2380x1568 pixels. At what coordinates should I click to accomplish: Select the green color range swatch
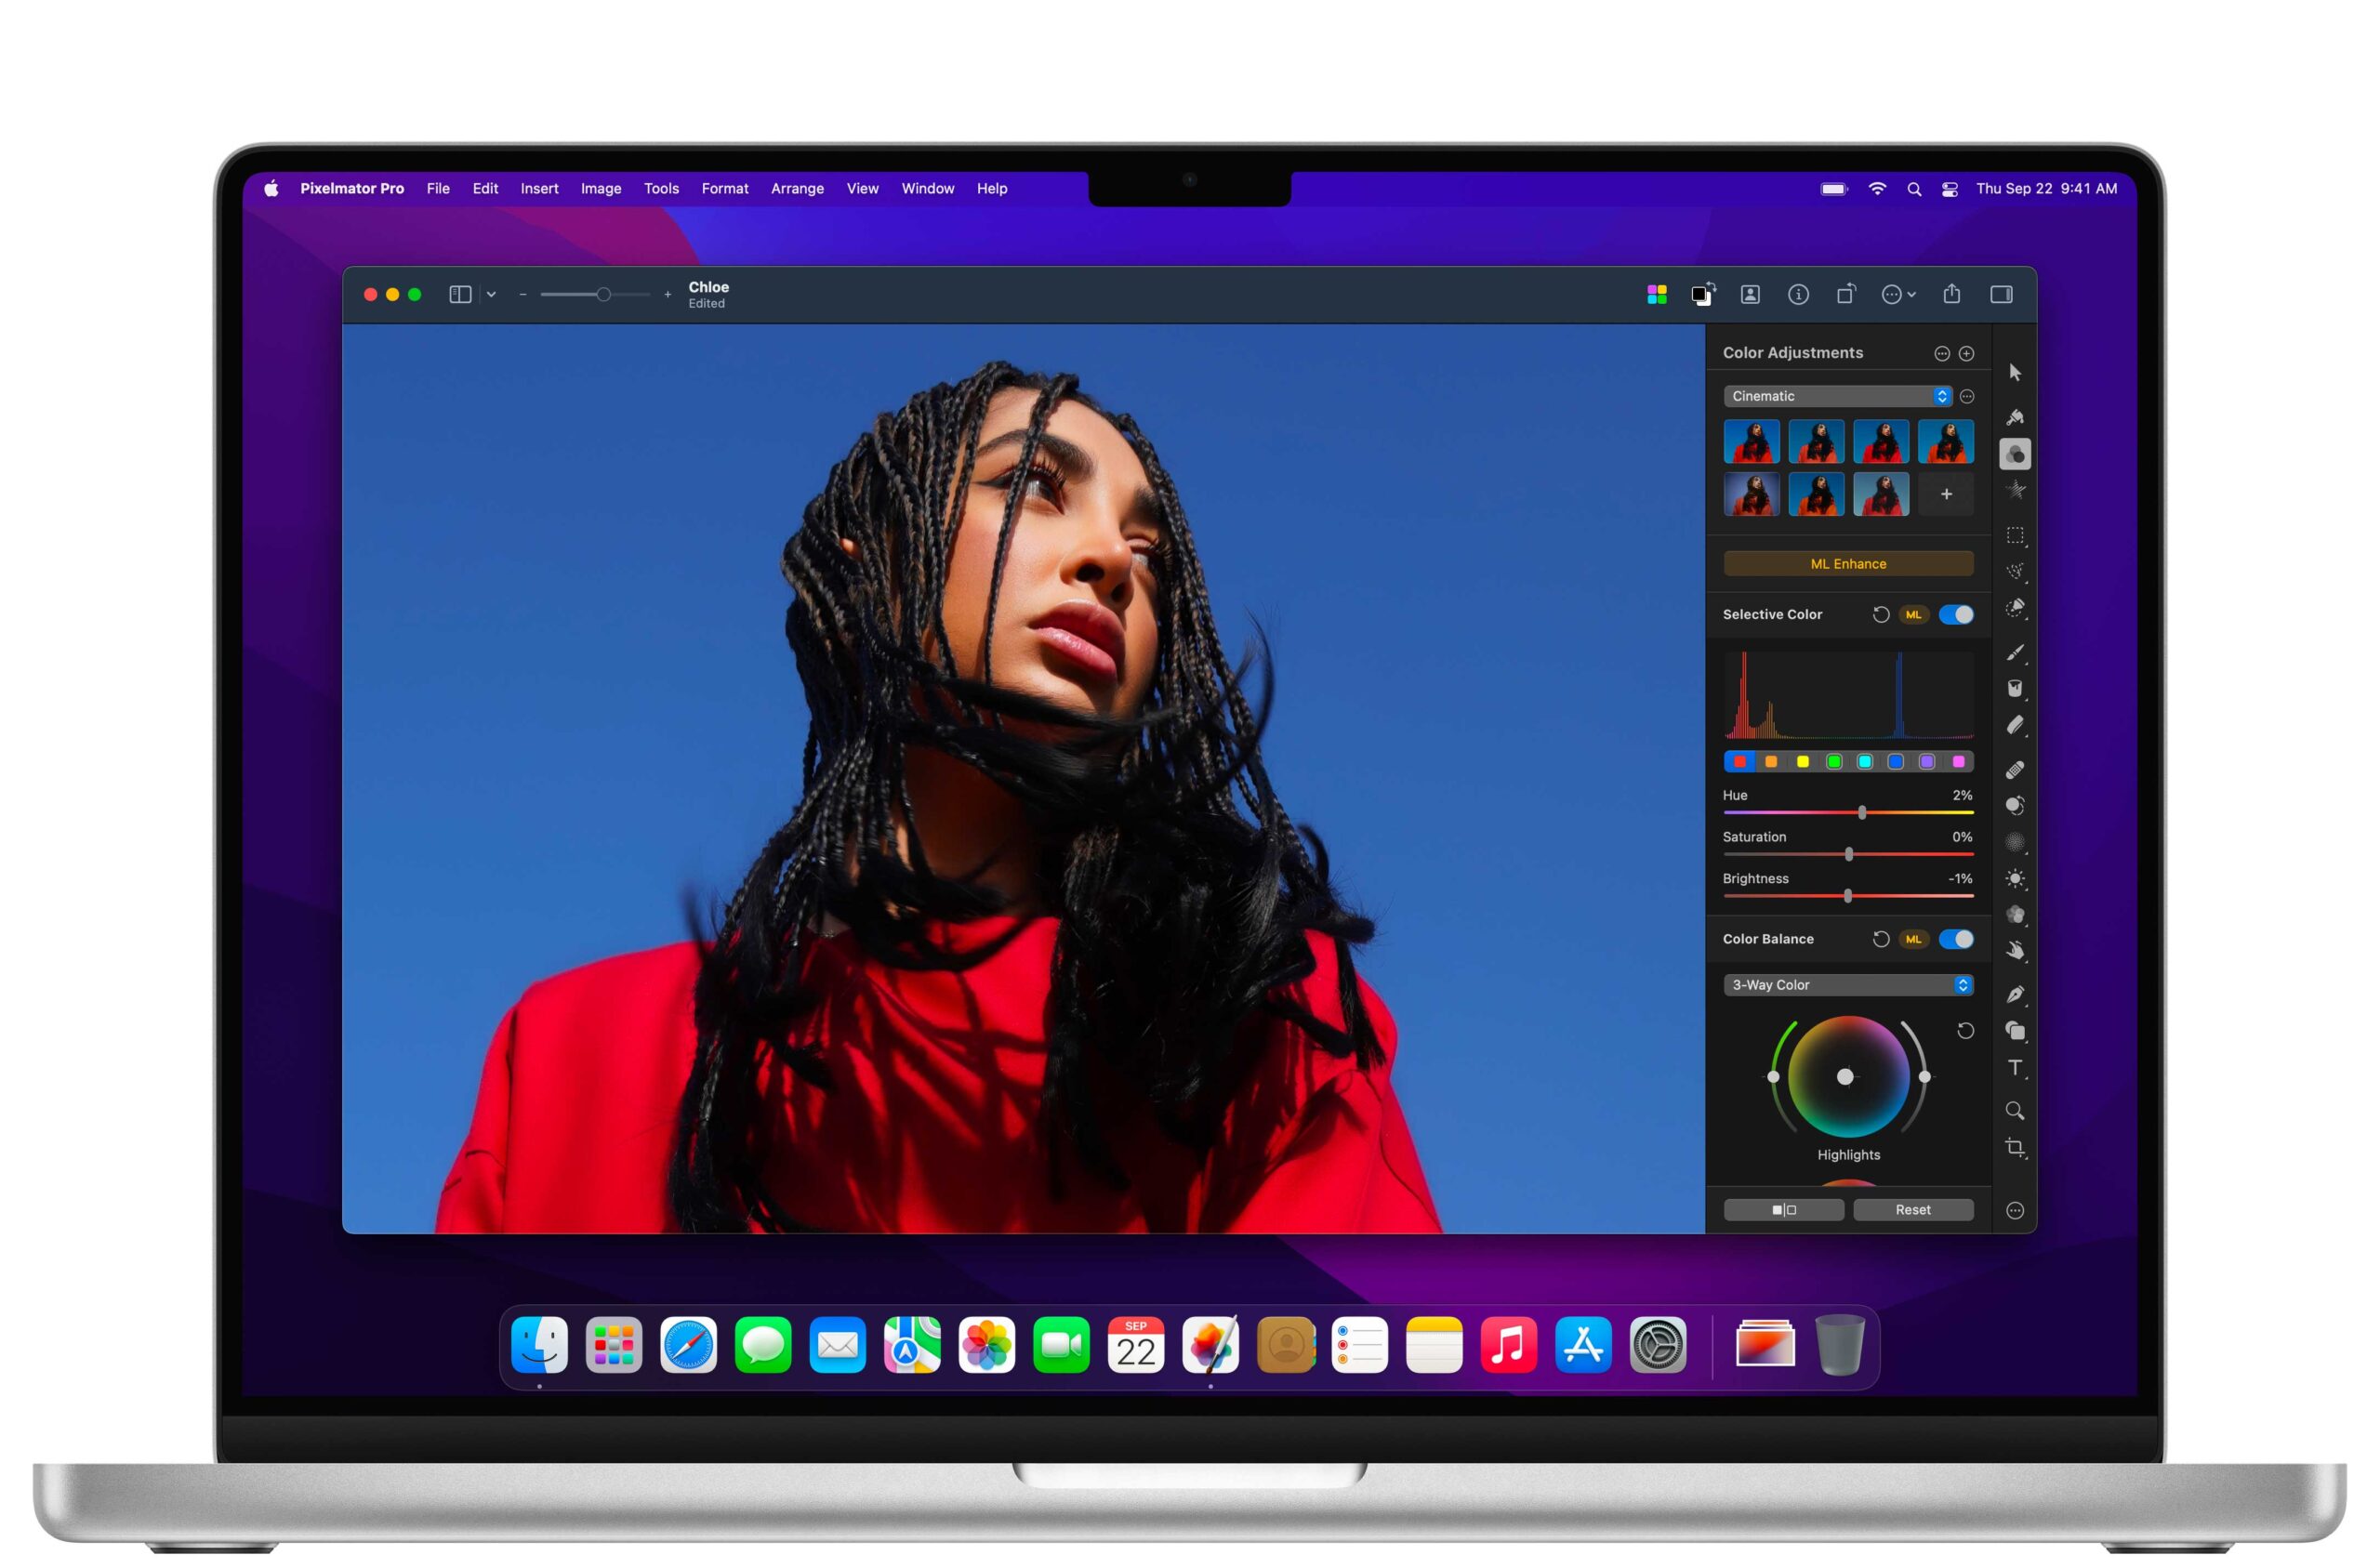(x=1834, y=762)
